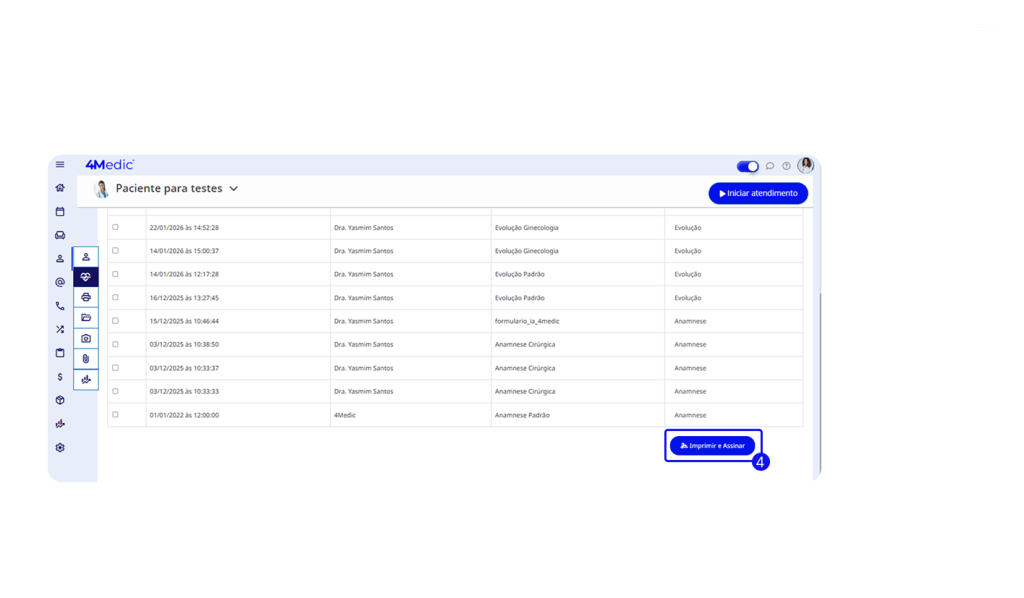Select the camera icon in patient submenu

[x=86, y=339]
